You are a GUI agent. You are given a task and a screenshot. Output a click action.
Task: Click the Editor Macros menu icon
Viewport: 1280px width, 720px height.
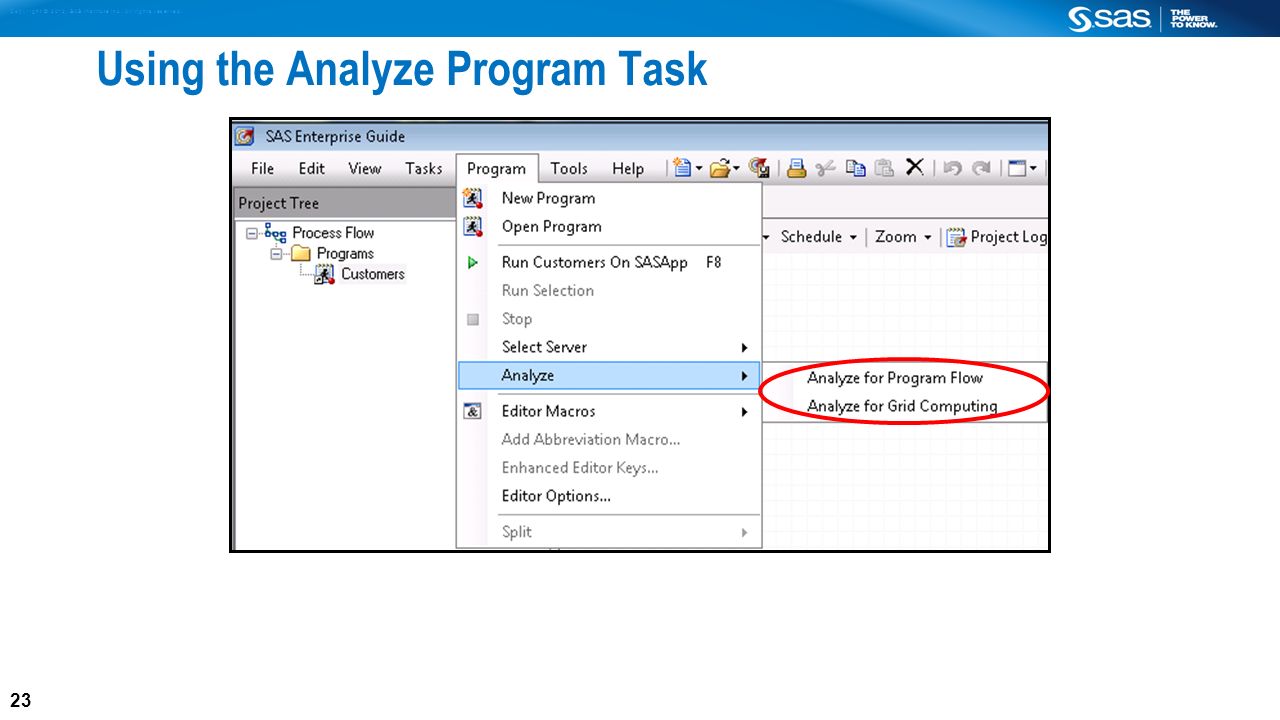473,411
